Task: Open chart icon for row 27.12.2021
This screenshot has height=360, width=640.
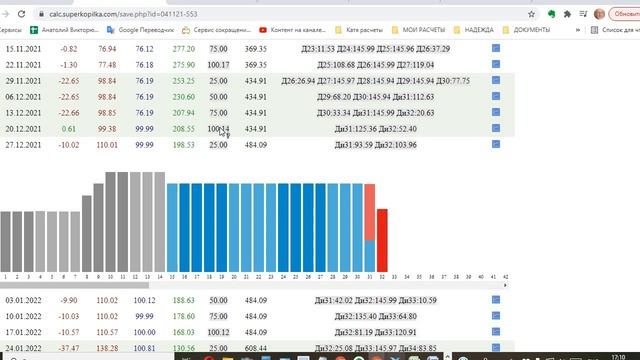Action: [x=496, y=144]
